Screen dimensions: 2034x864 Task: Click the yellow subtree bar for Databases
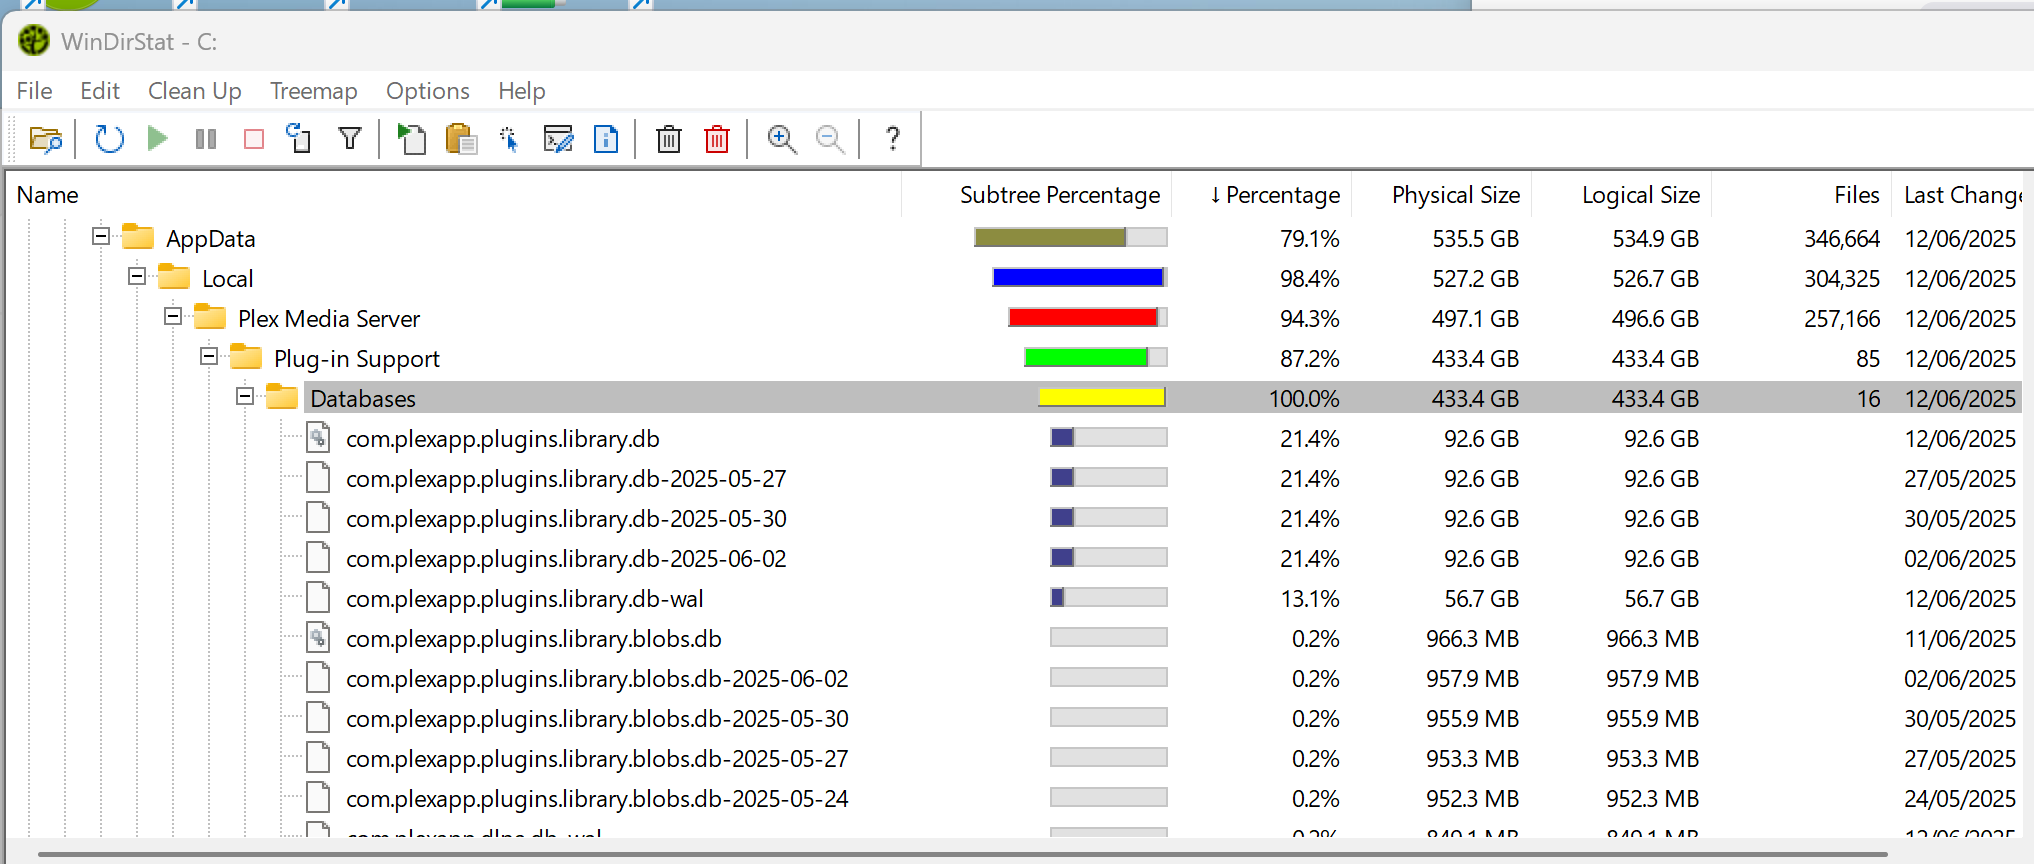pyautogui.click(x=1102, y=398)
